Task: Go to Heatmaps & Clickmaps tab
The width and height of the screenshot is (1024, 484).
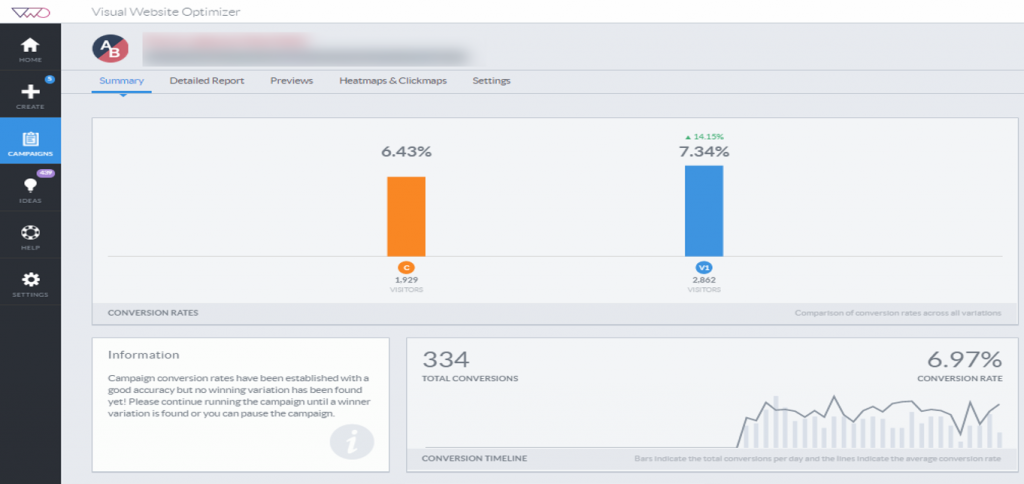Action: [393, 81]
